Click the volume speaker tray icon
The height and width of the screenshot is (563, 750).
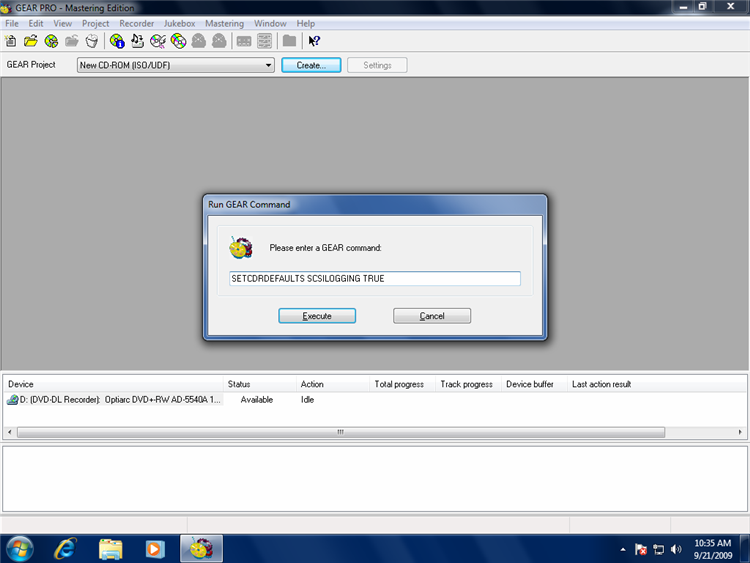click(x=676, y=550)
